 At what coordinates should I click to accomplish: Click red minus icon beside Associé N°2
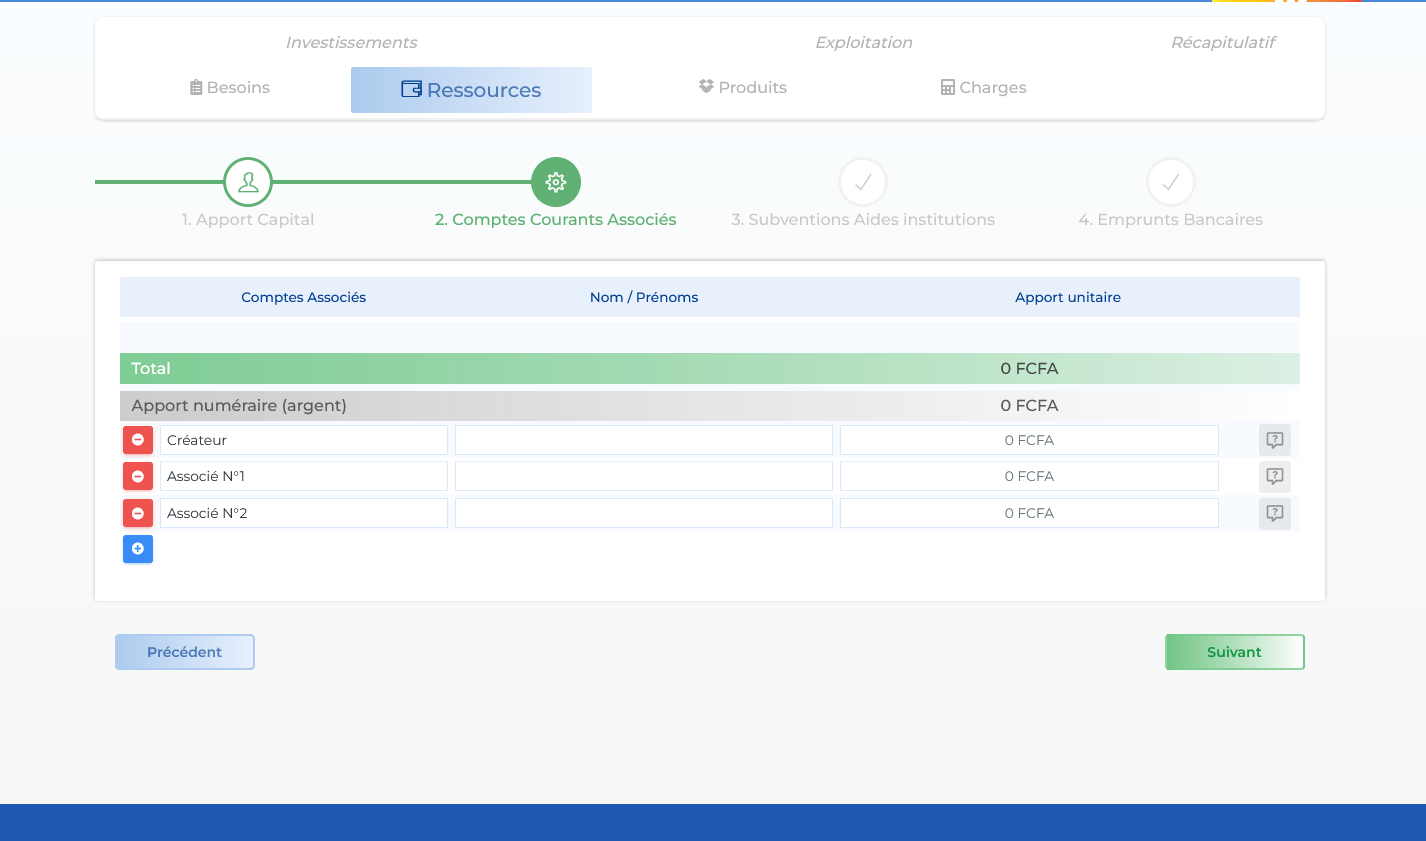[138, 513]
